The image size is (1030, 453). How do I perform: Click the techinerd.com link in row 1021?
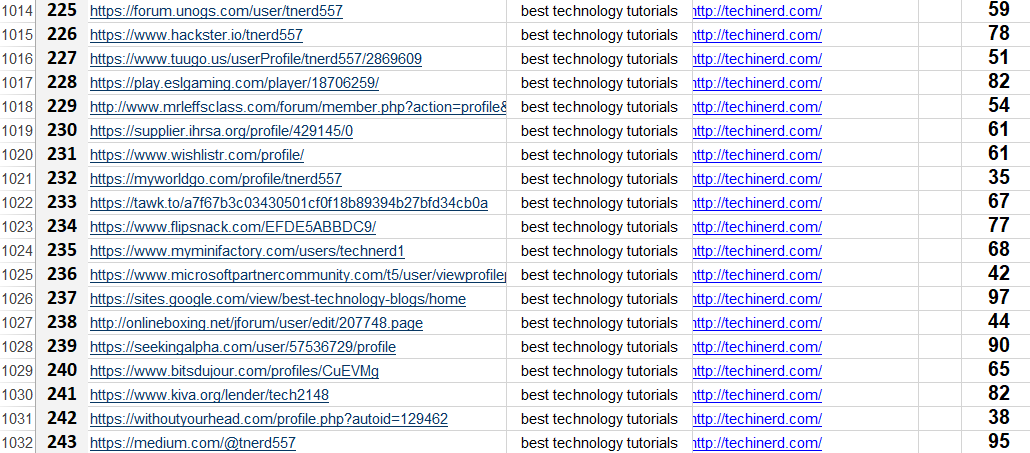757,179
